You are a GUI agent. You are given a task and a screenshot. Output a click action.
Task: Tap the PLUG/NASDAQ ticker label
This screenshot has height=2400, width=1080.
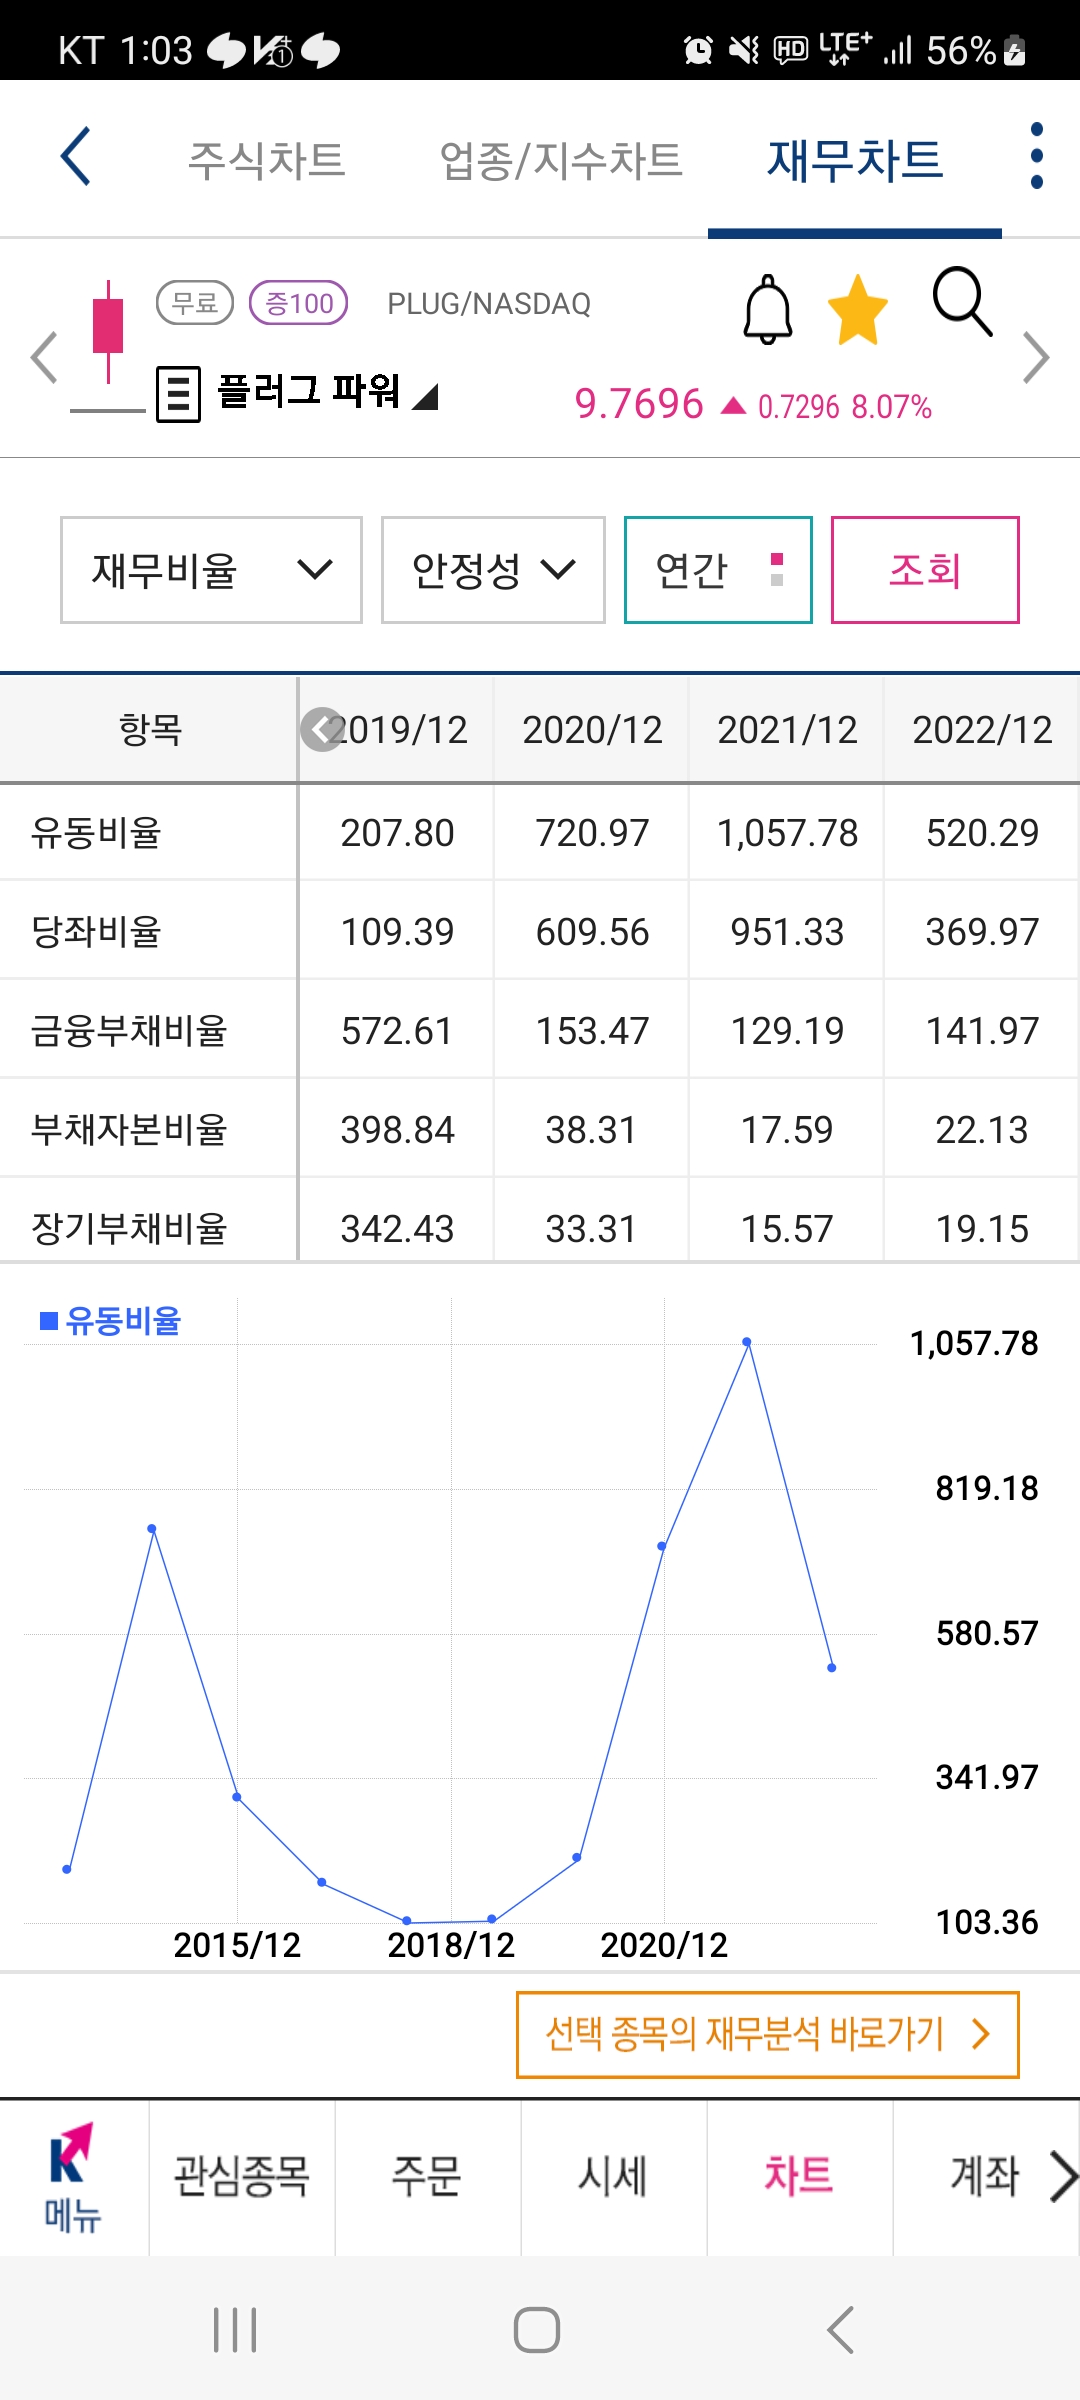point(489,304)
